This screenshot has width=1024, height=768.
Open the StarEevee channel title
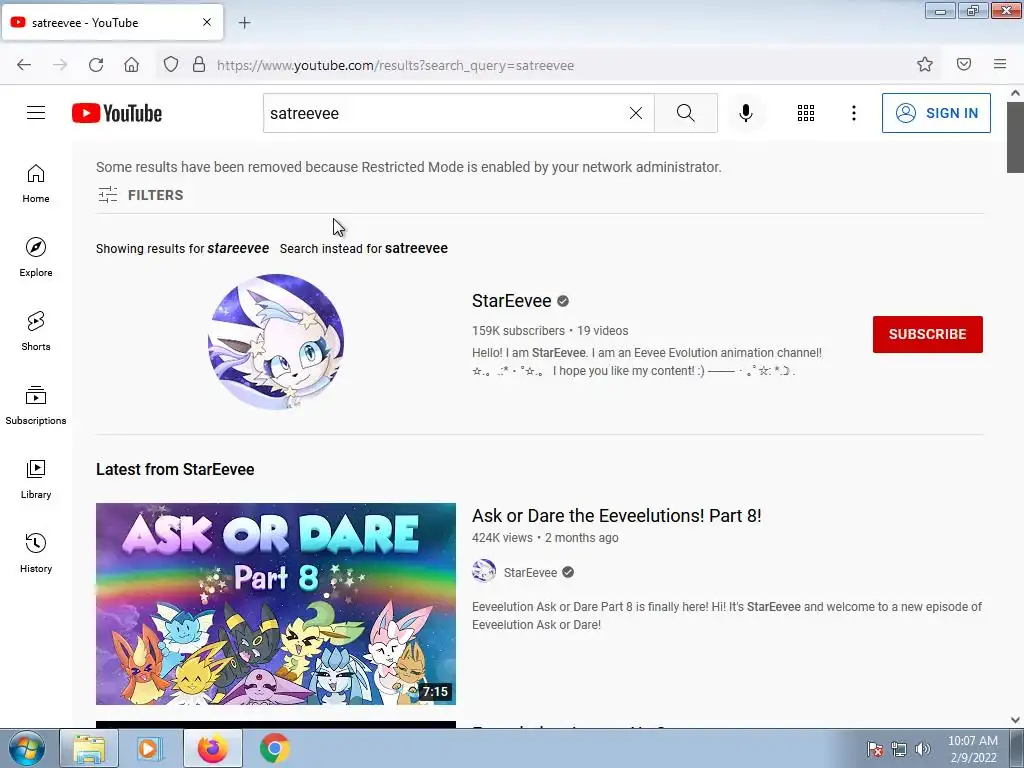coord(511,300)
